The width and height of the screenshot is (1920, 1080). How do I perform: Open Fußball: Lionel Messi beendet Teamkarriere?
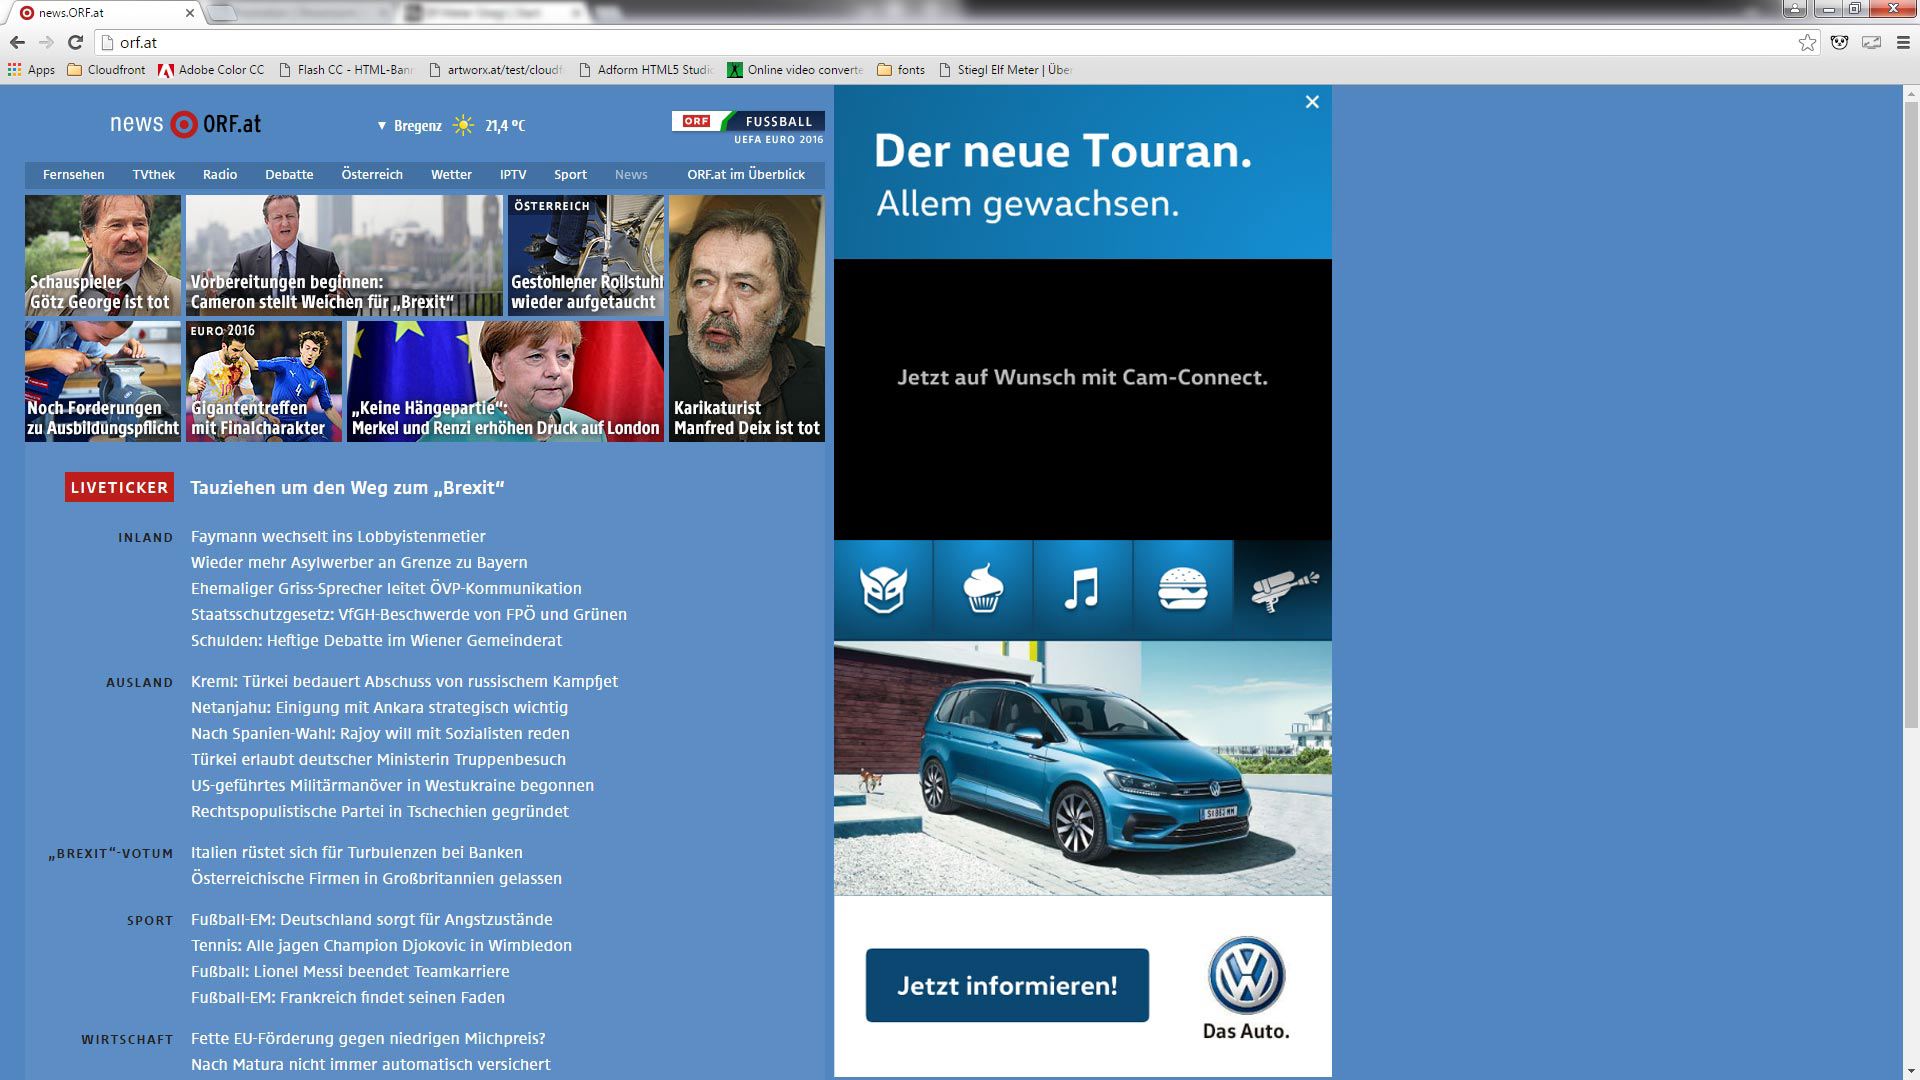[x=350, y=971]
